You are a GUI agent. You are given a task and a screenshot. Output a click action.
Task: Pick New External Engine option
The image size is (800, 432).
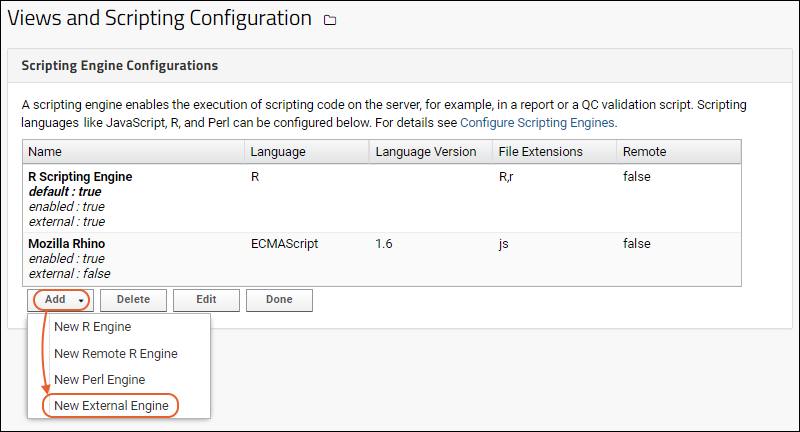[111, 406]
